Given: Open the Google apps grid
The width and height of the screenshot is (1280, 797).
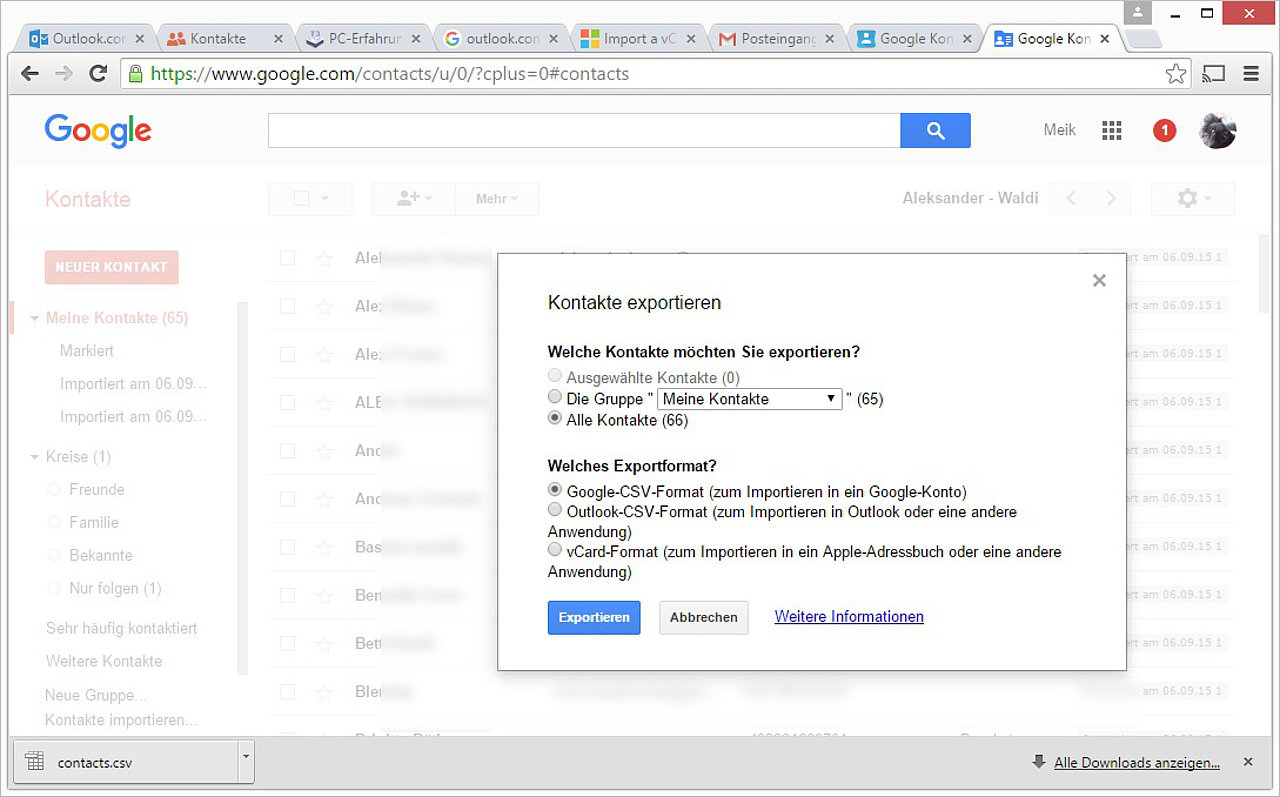Looking at the screenshot, I should 1112,130.
